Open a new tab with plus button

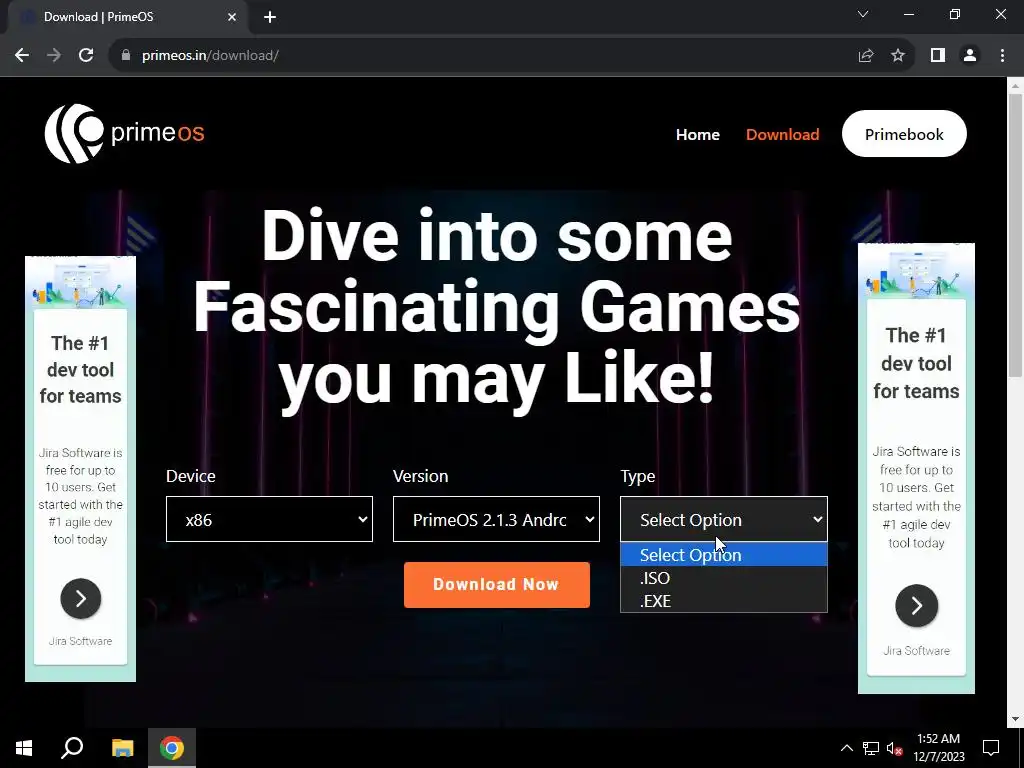tap(270, 17)
